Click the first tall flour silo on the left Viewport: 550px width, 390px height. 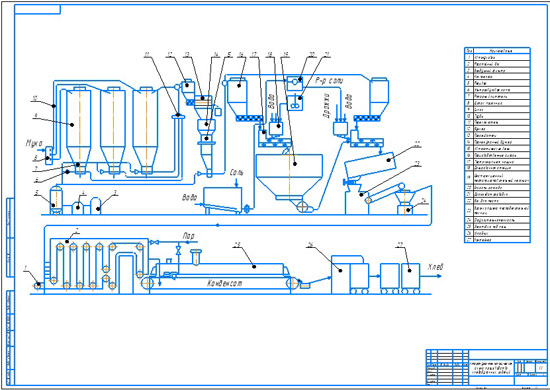coord(78,130)
